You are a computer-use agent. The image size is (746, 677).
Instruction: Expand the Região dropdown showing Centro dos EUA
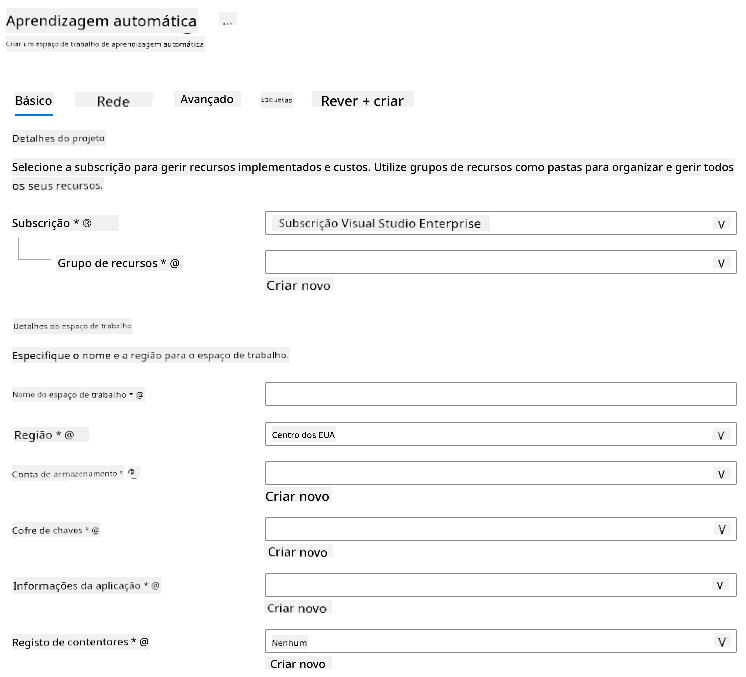pos(501,434)
